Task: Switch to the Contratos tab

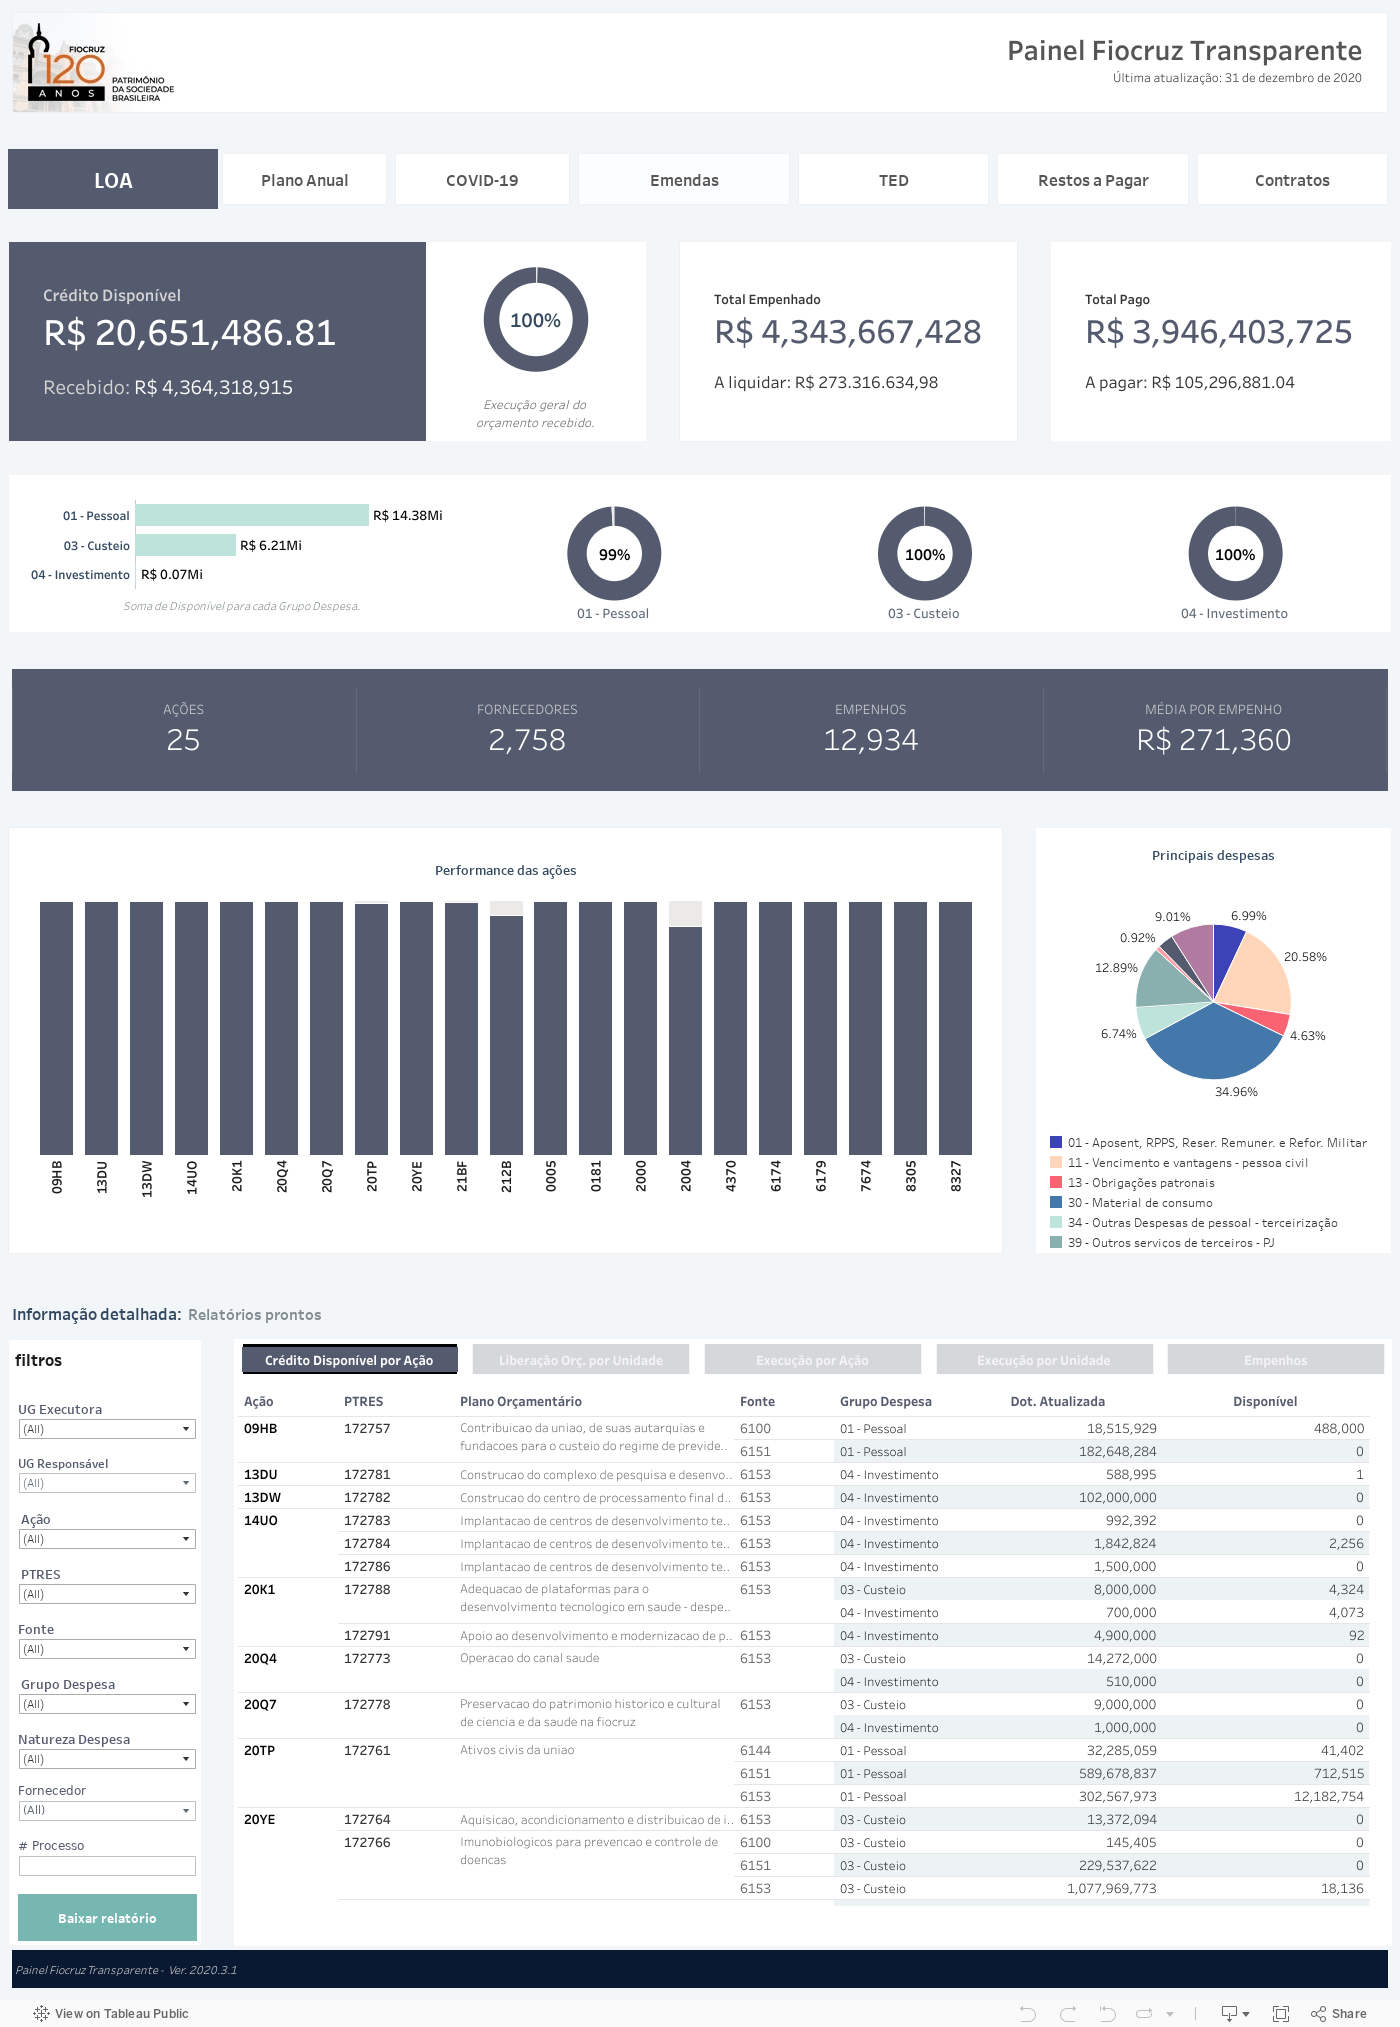Action: coord(1292,180)
